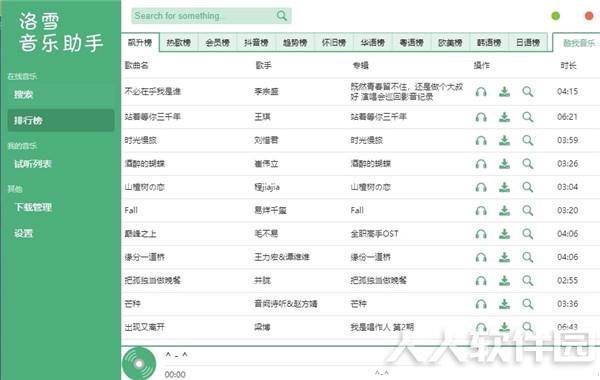Download the song Fall

504,210
